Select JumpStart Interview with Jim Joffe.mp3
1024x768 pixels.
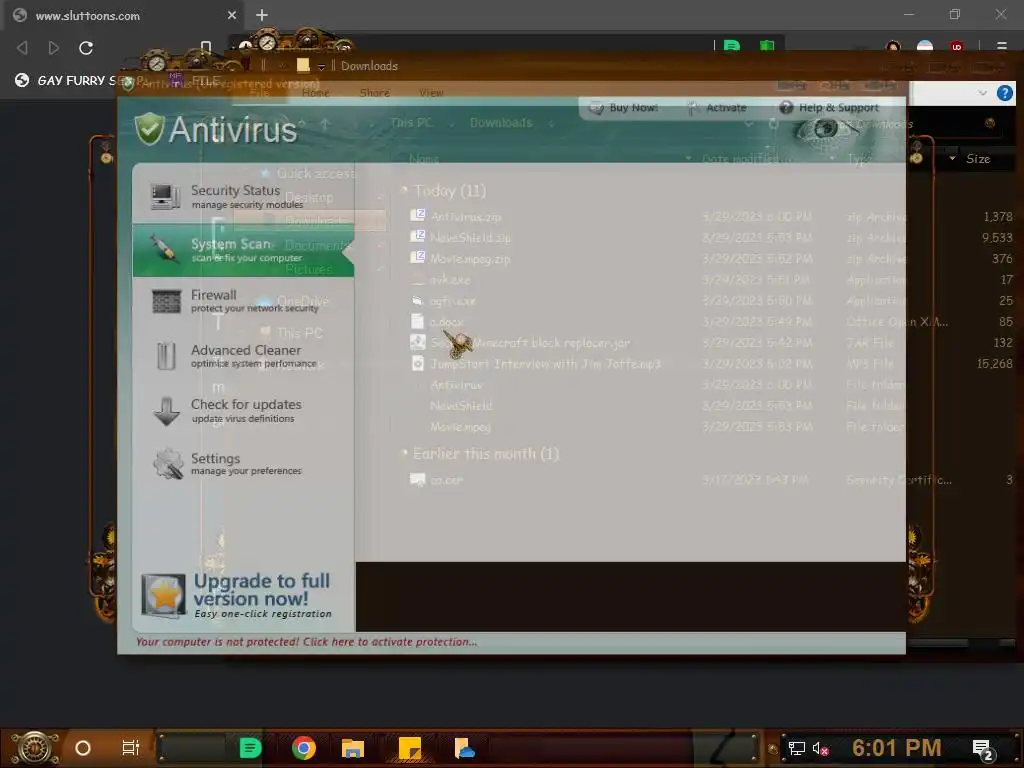(711, 364)
